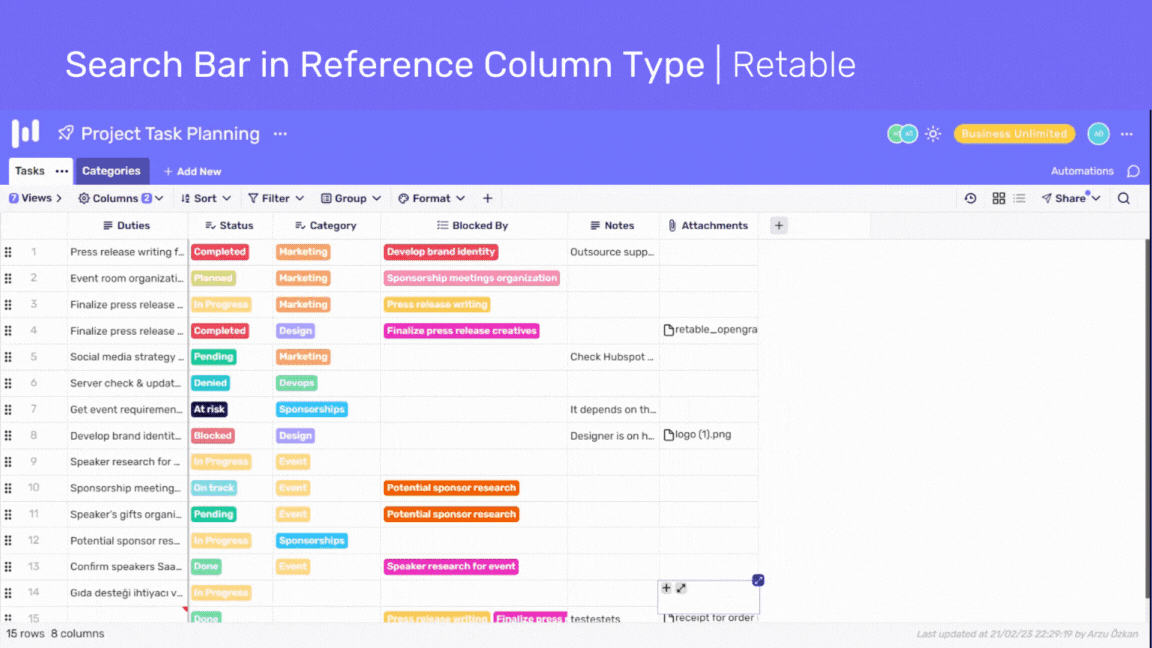
Task: Click the Duties column header
Action: [x=127, y=226]
